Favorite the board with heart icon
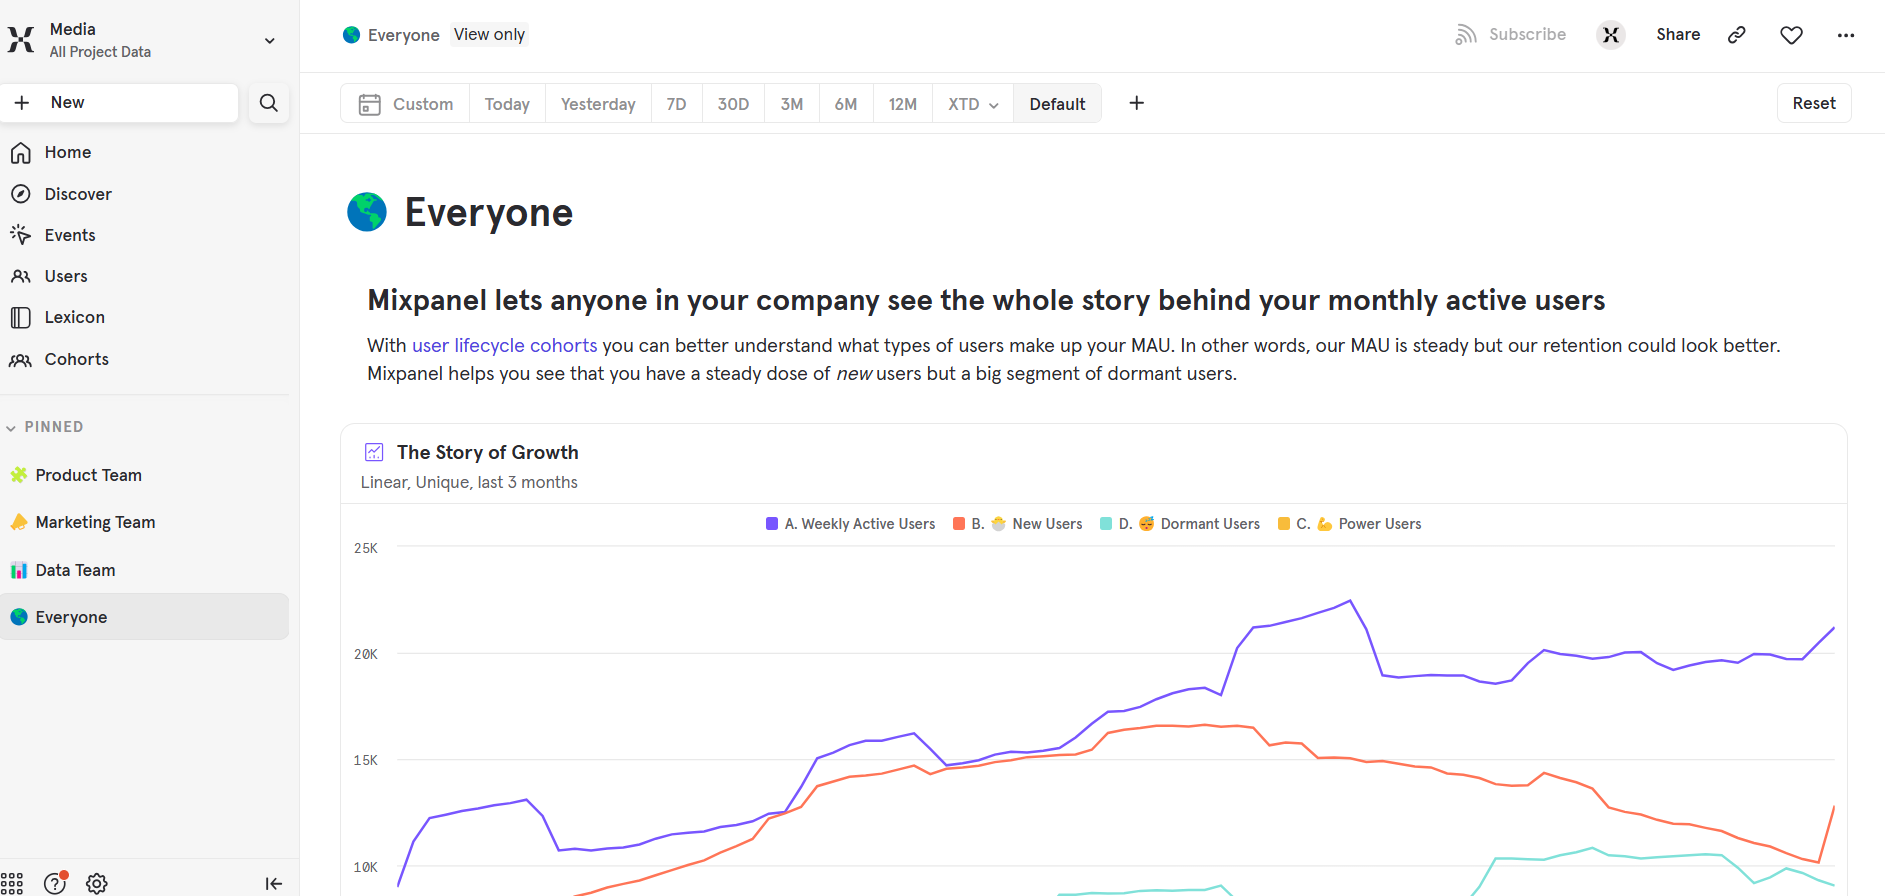 tap(1791, 35)
